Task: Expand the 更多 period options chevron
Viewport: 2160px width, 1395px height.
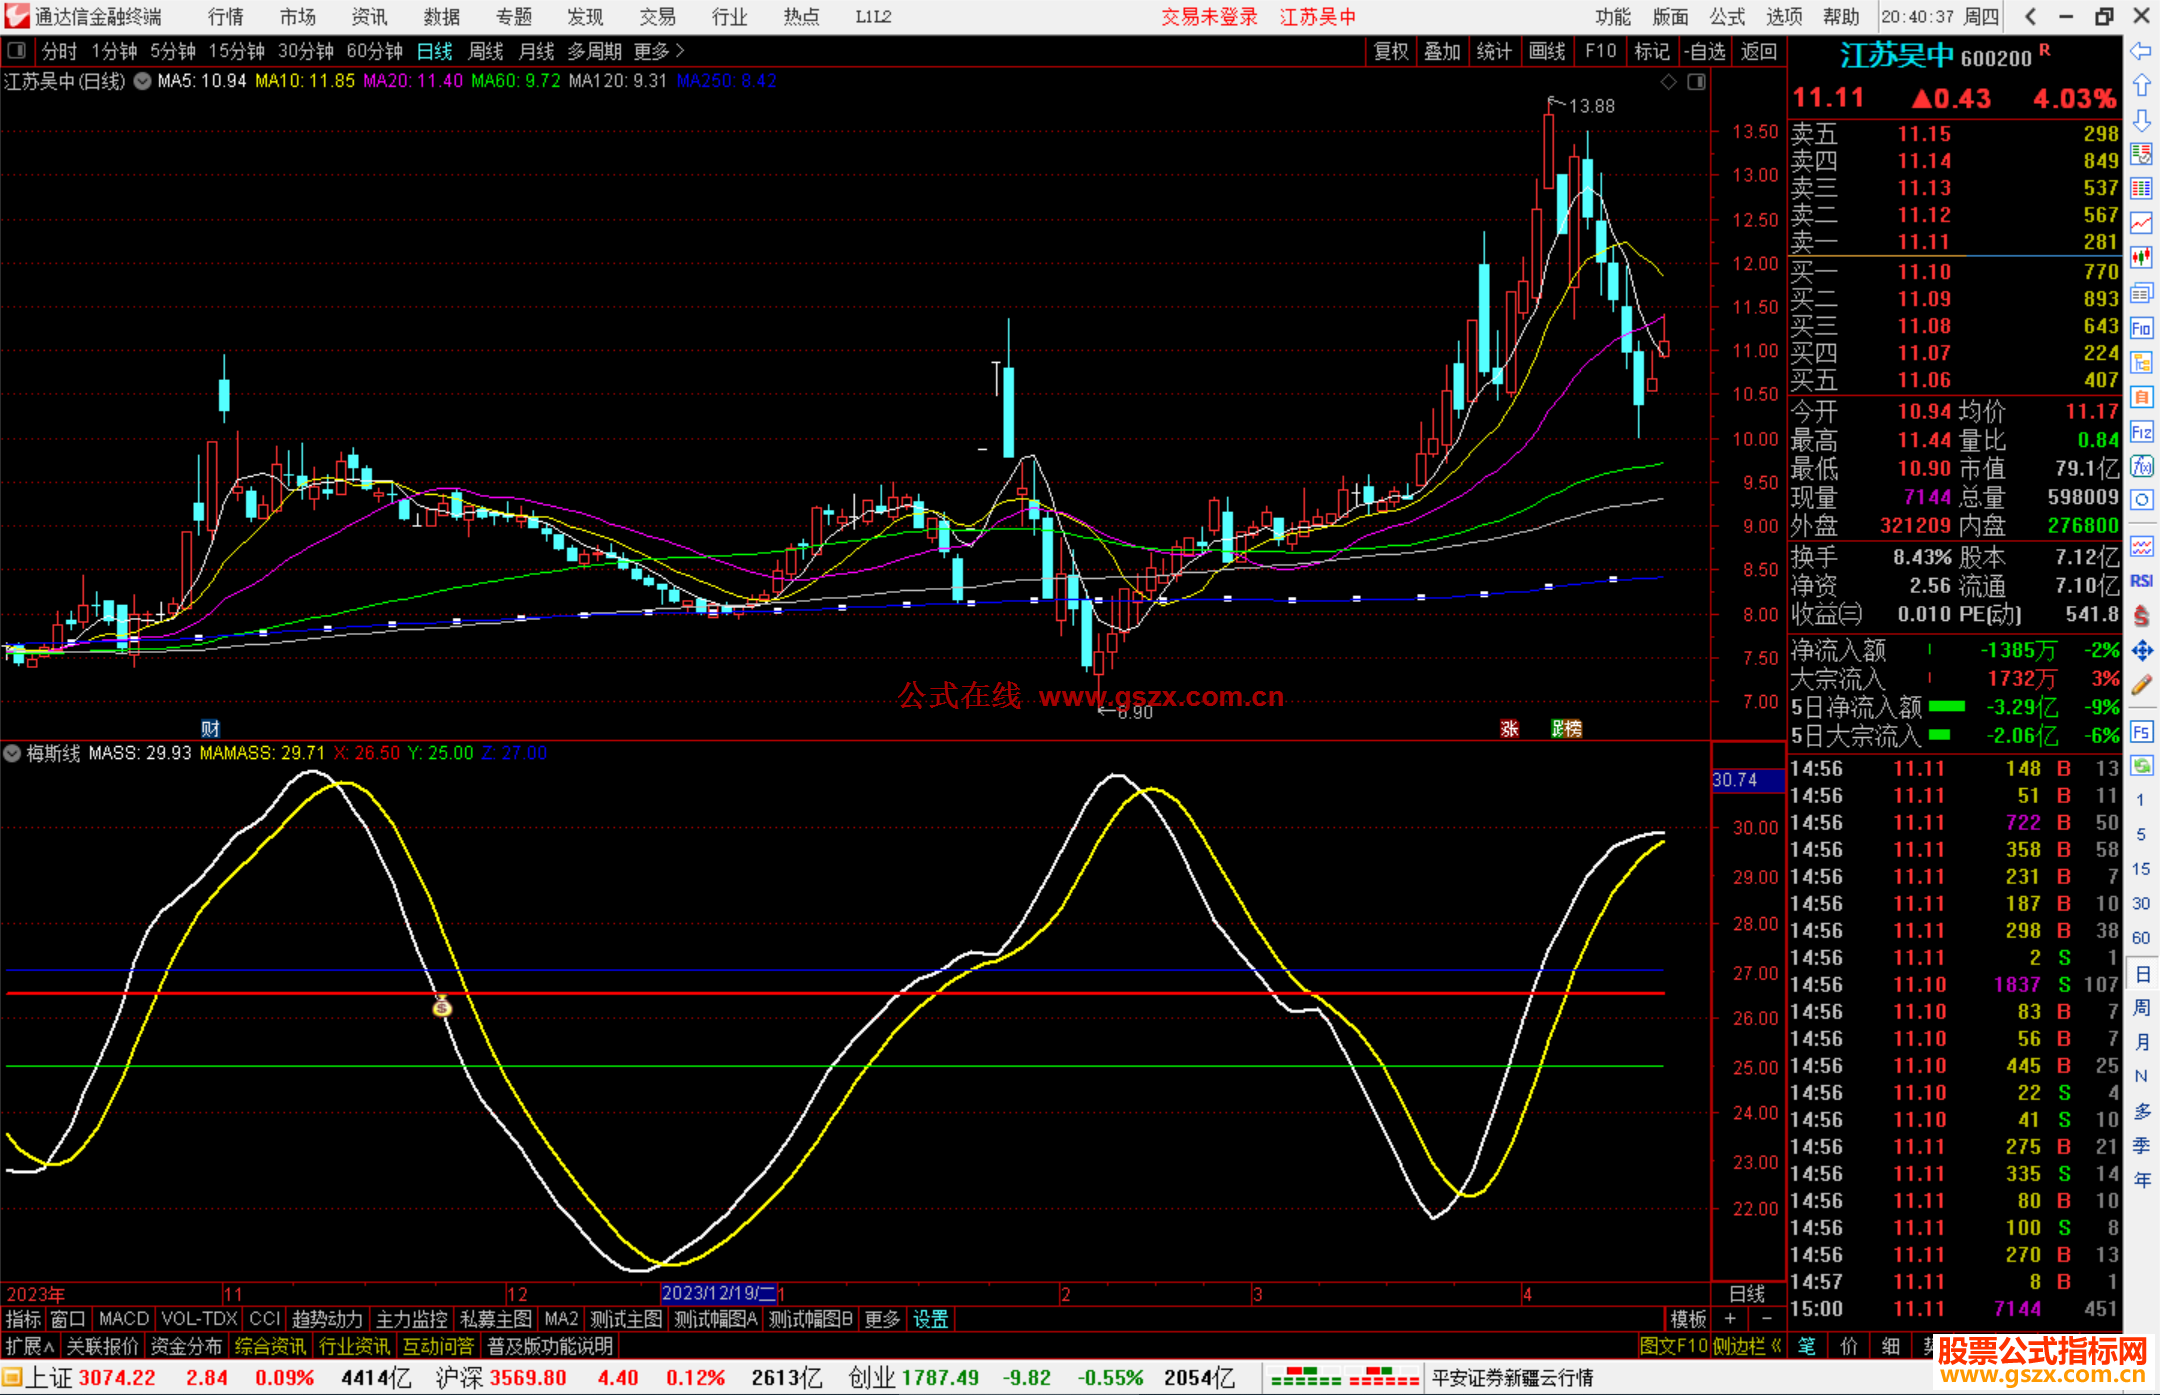Action: click(x=680, y=51)
